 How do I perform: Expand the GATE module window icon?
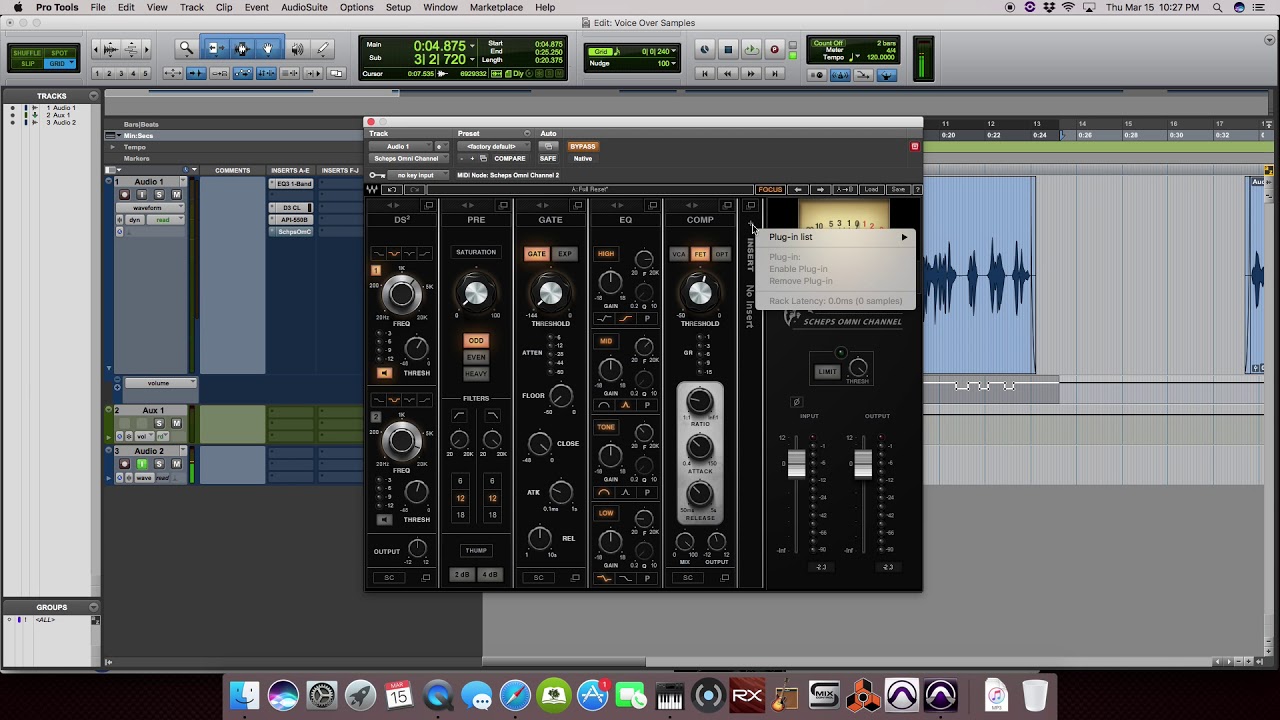pyautogui.click(x=578, y=206)
